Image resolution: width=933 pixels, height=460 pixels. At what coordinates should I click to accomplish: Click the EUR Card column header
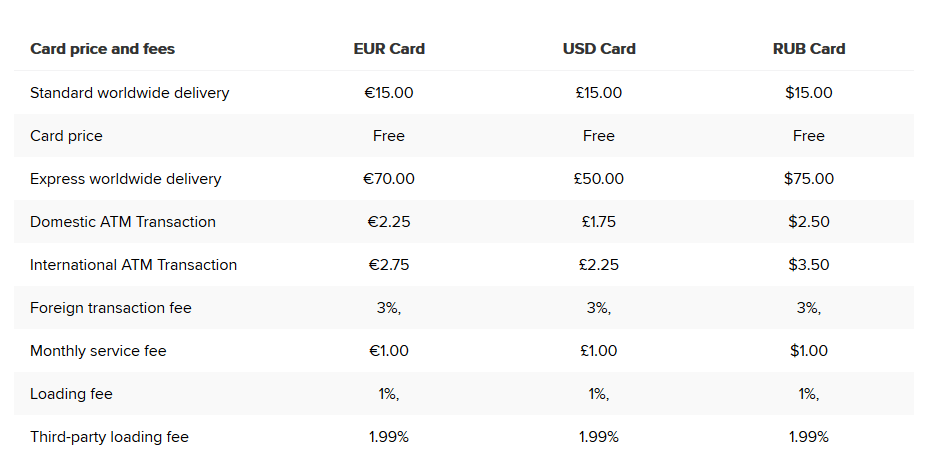pos(389,49)
